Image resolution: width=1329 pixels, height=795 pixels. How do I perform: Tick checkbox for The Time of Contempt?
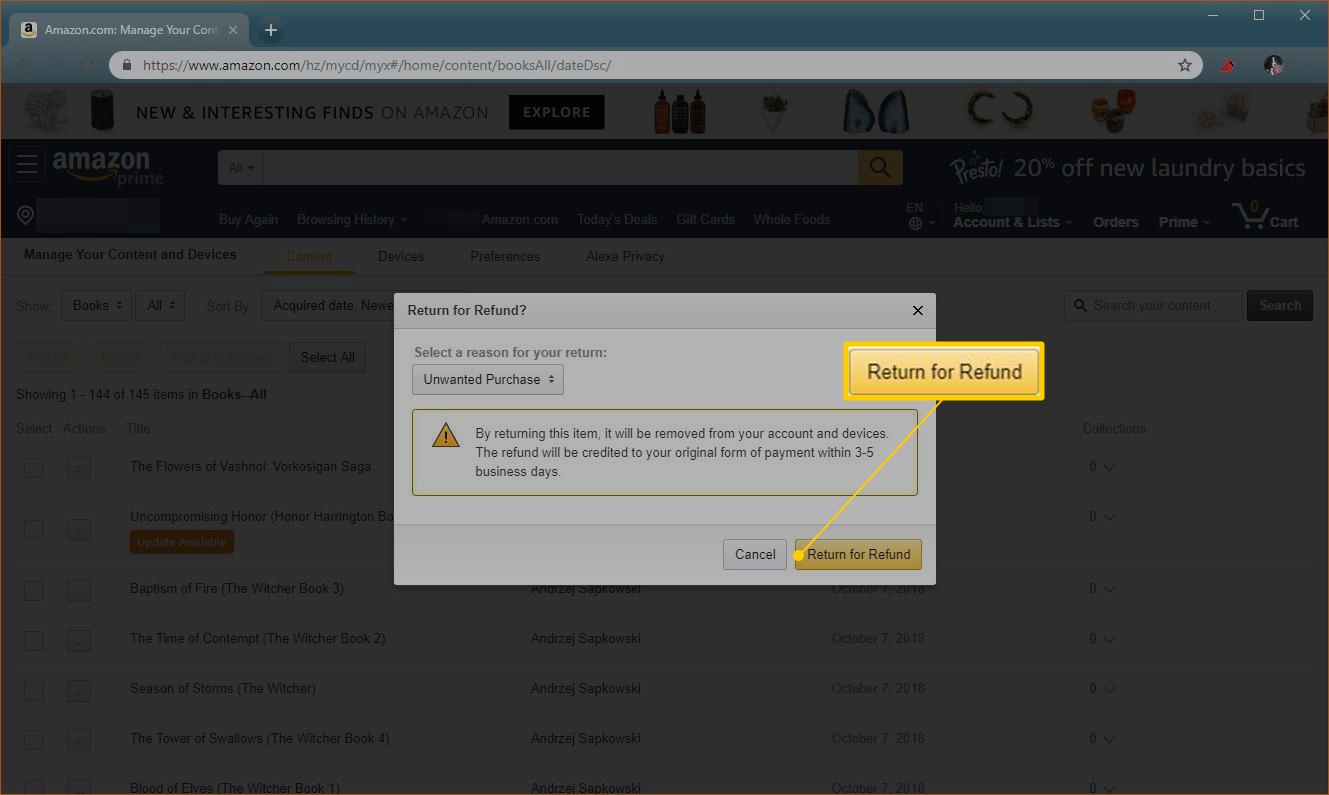34,640
